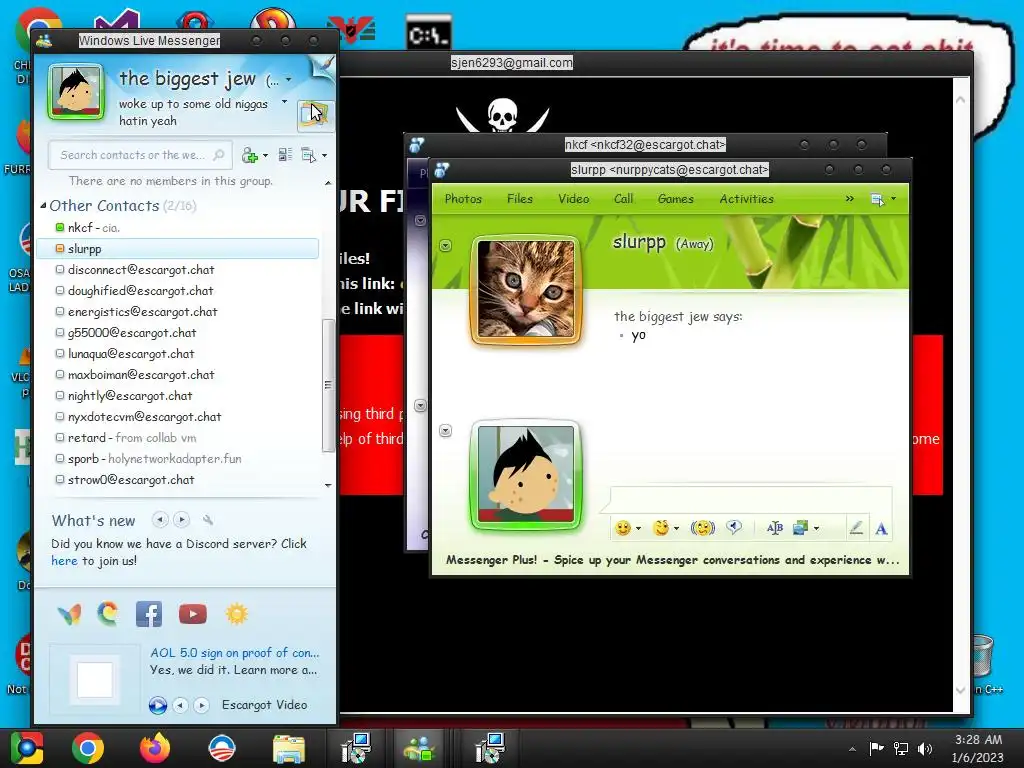Image resolution: width=1024 pixels, height=768 pixels.
Task: Open the chat window menu icon
Action: [878, 199]
